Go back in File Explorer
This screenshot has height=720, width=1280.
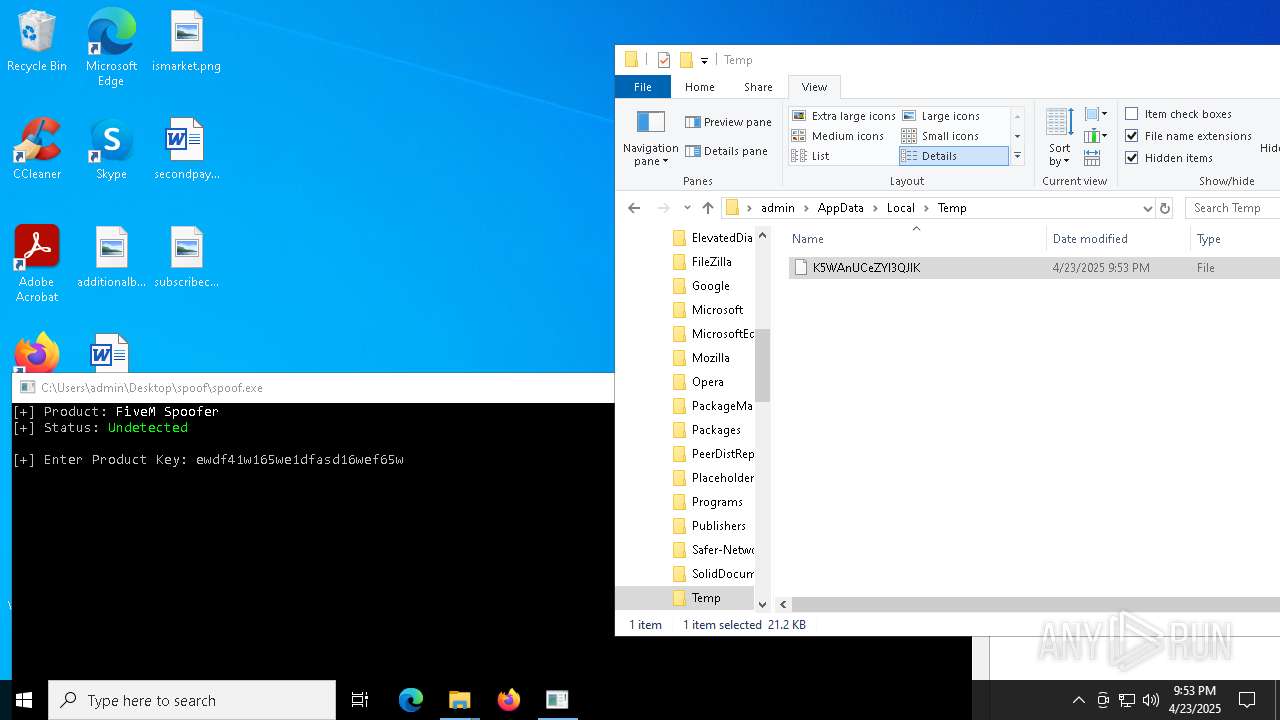click(634, 208)
